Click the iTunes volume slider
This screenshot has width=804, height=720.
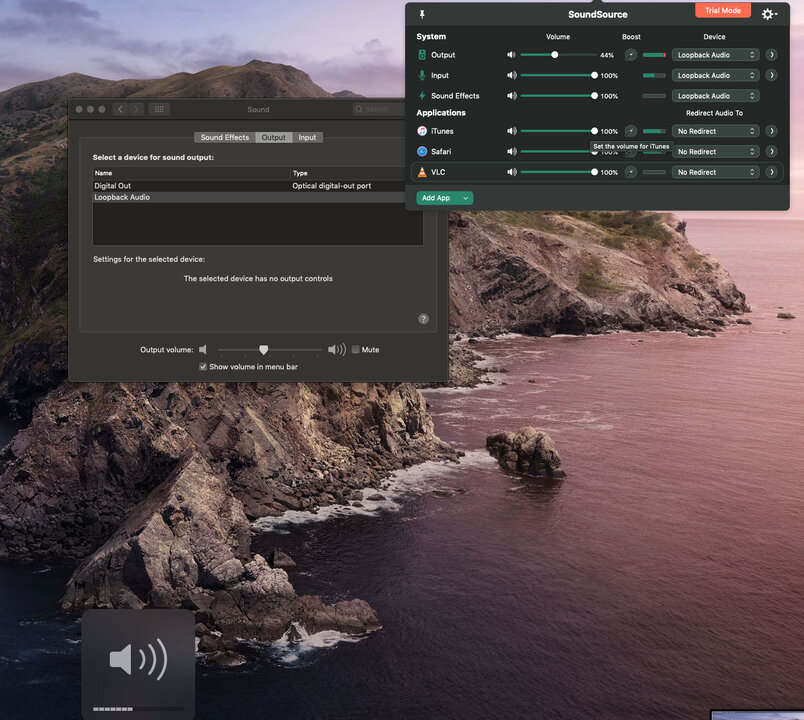click(558, 131)
